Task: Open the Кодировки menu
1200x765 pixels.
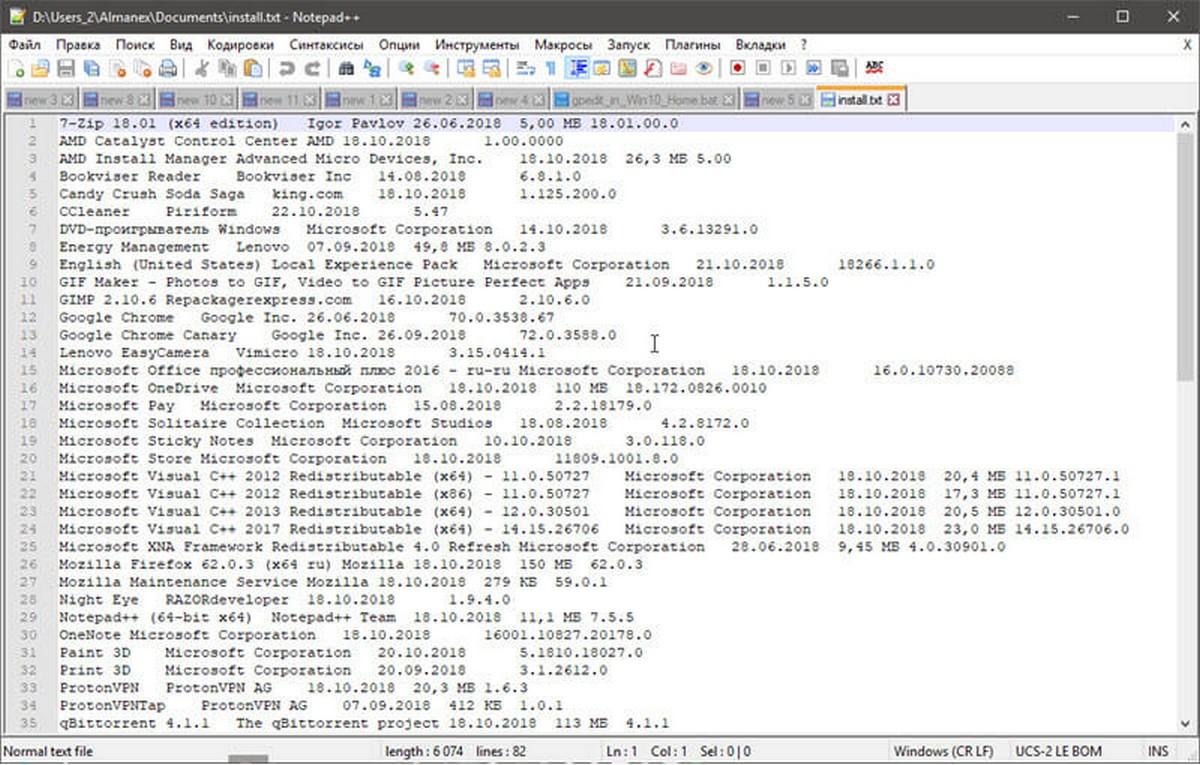Action: [240, 45]
